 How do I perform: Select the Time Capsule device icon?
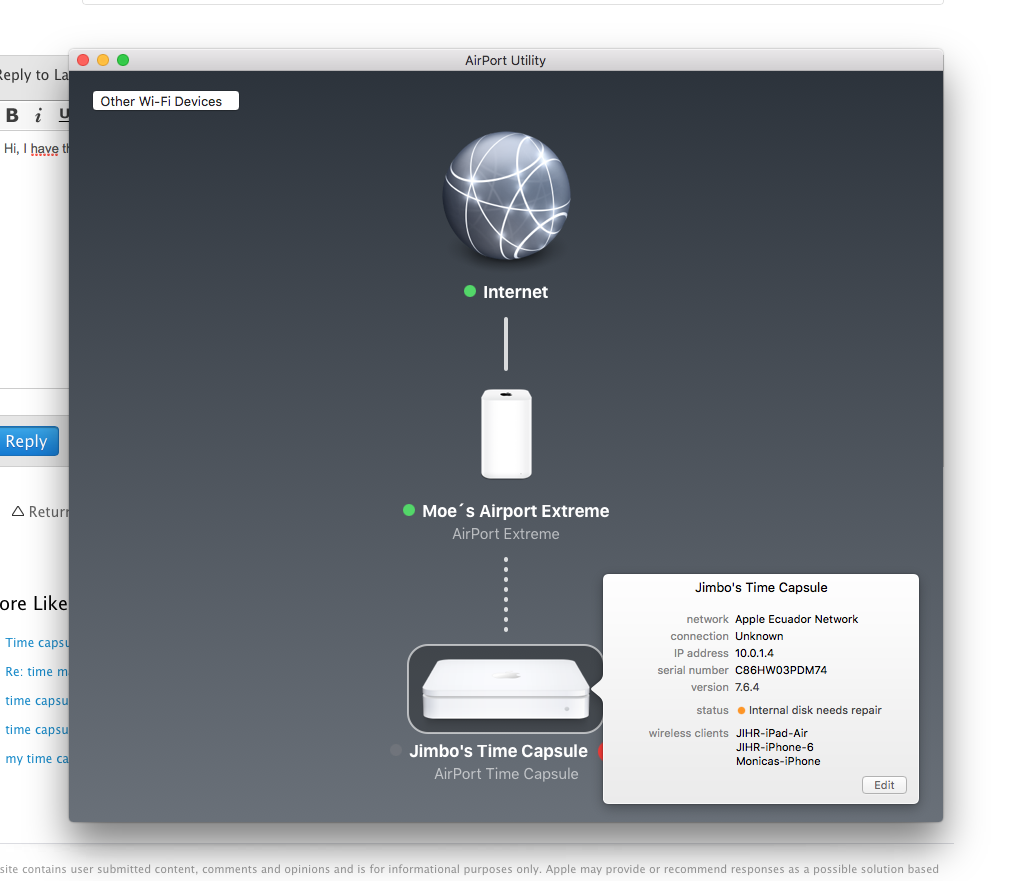click(506, 689)
